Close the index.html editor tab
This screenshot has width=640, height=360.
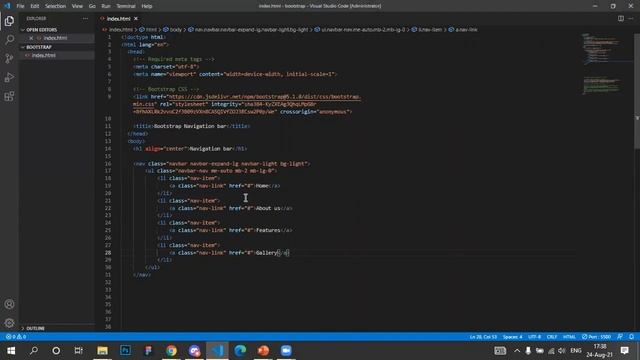[136, 18]
